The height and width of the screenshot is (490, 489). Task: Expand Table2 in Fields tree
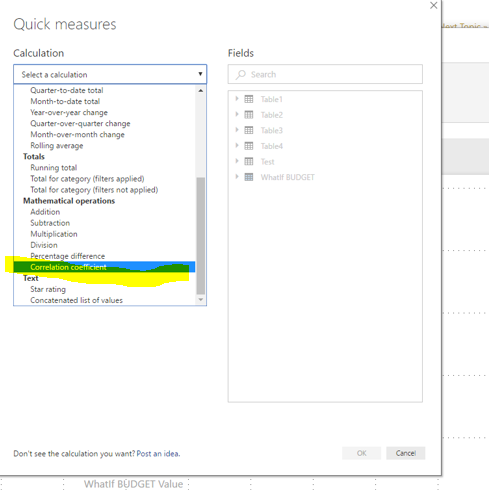(237, 114)
